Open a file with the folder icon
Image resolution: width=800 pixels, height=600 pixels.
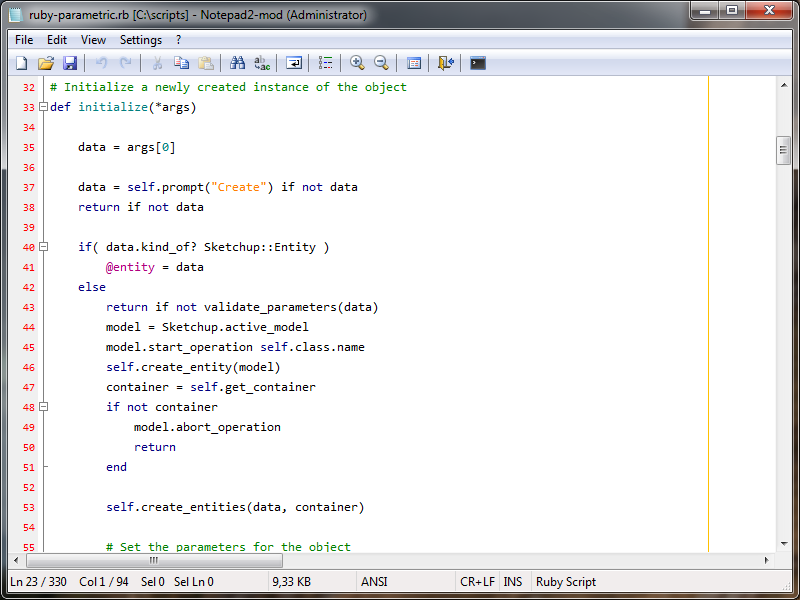(45, 63)
